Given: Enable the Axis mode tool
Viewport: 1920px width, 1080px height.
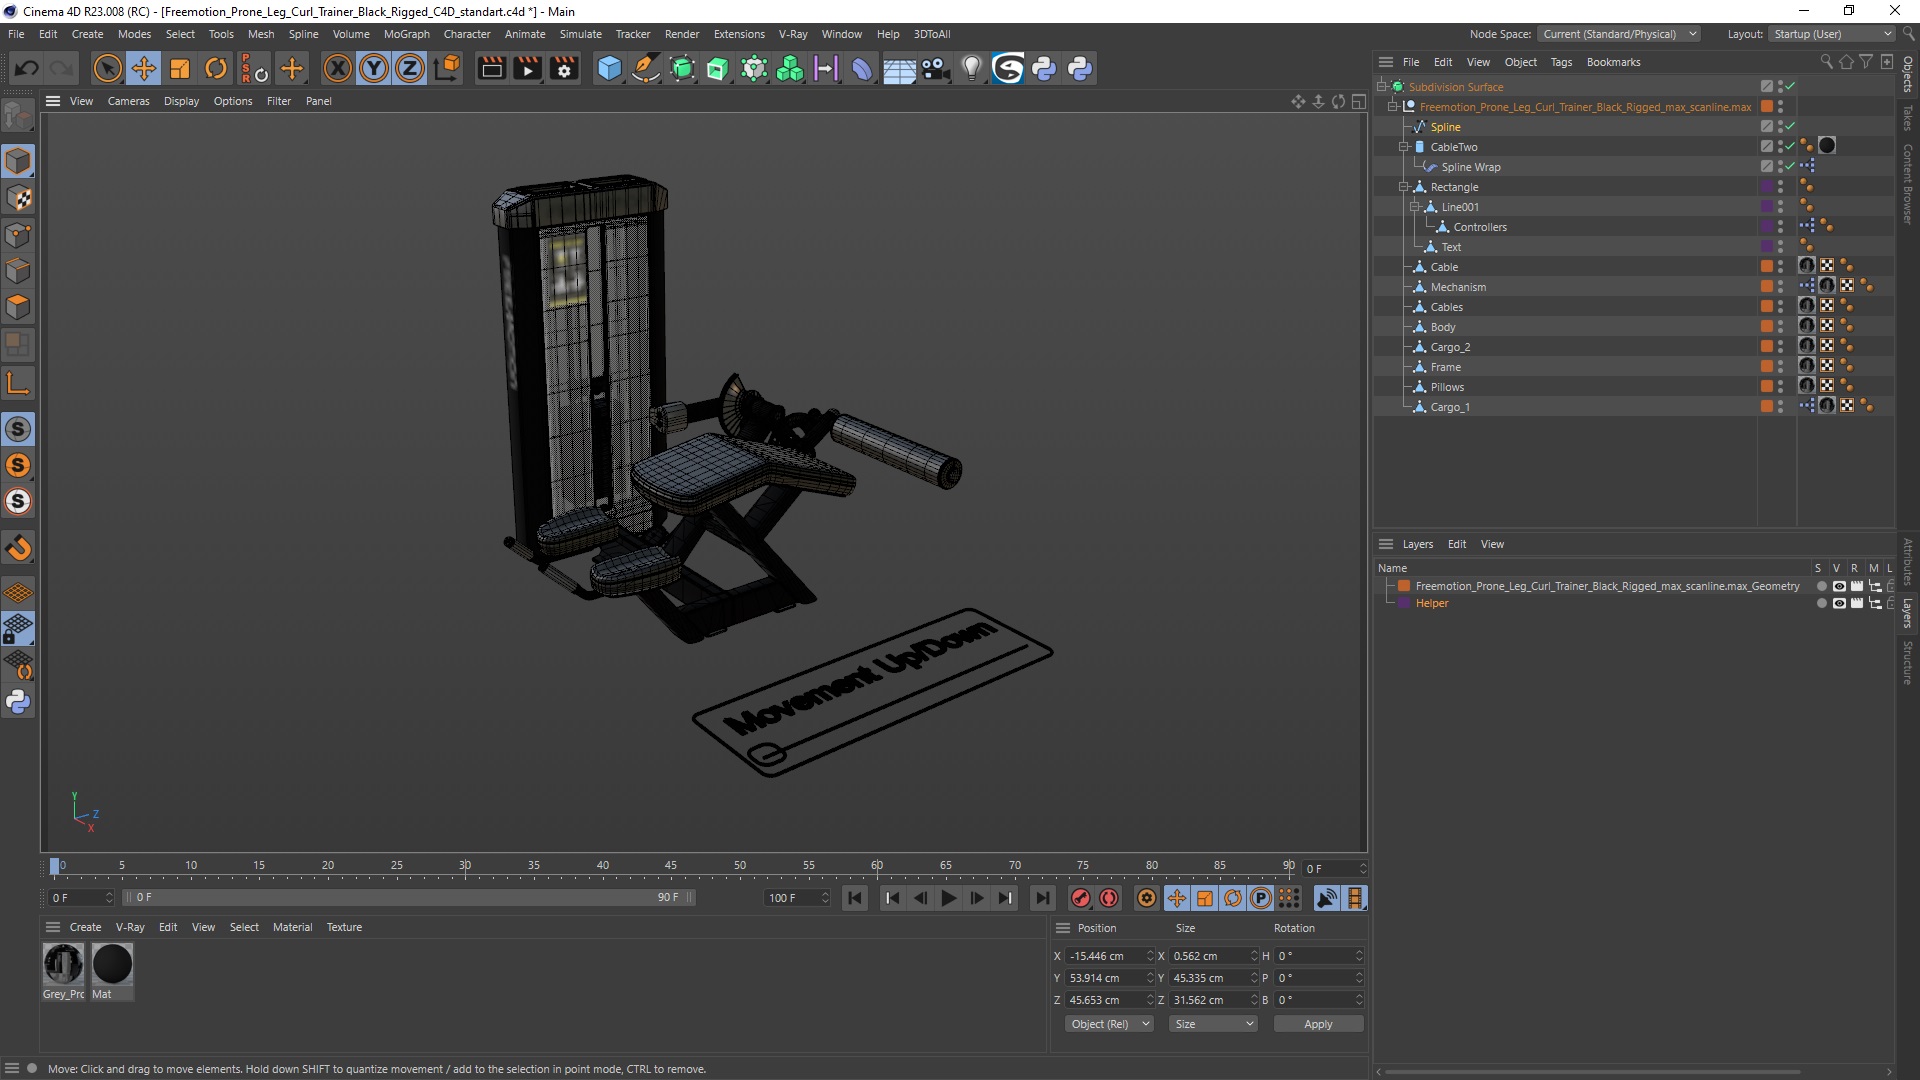Looking at the screenshot, I should pyautogui.click(x=18, y=383).
